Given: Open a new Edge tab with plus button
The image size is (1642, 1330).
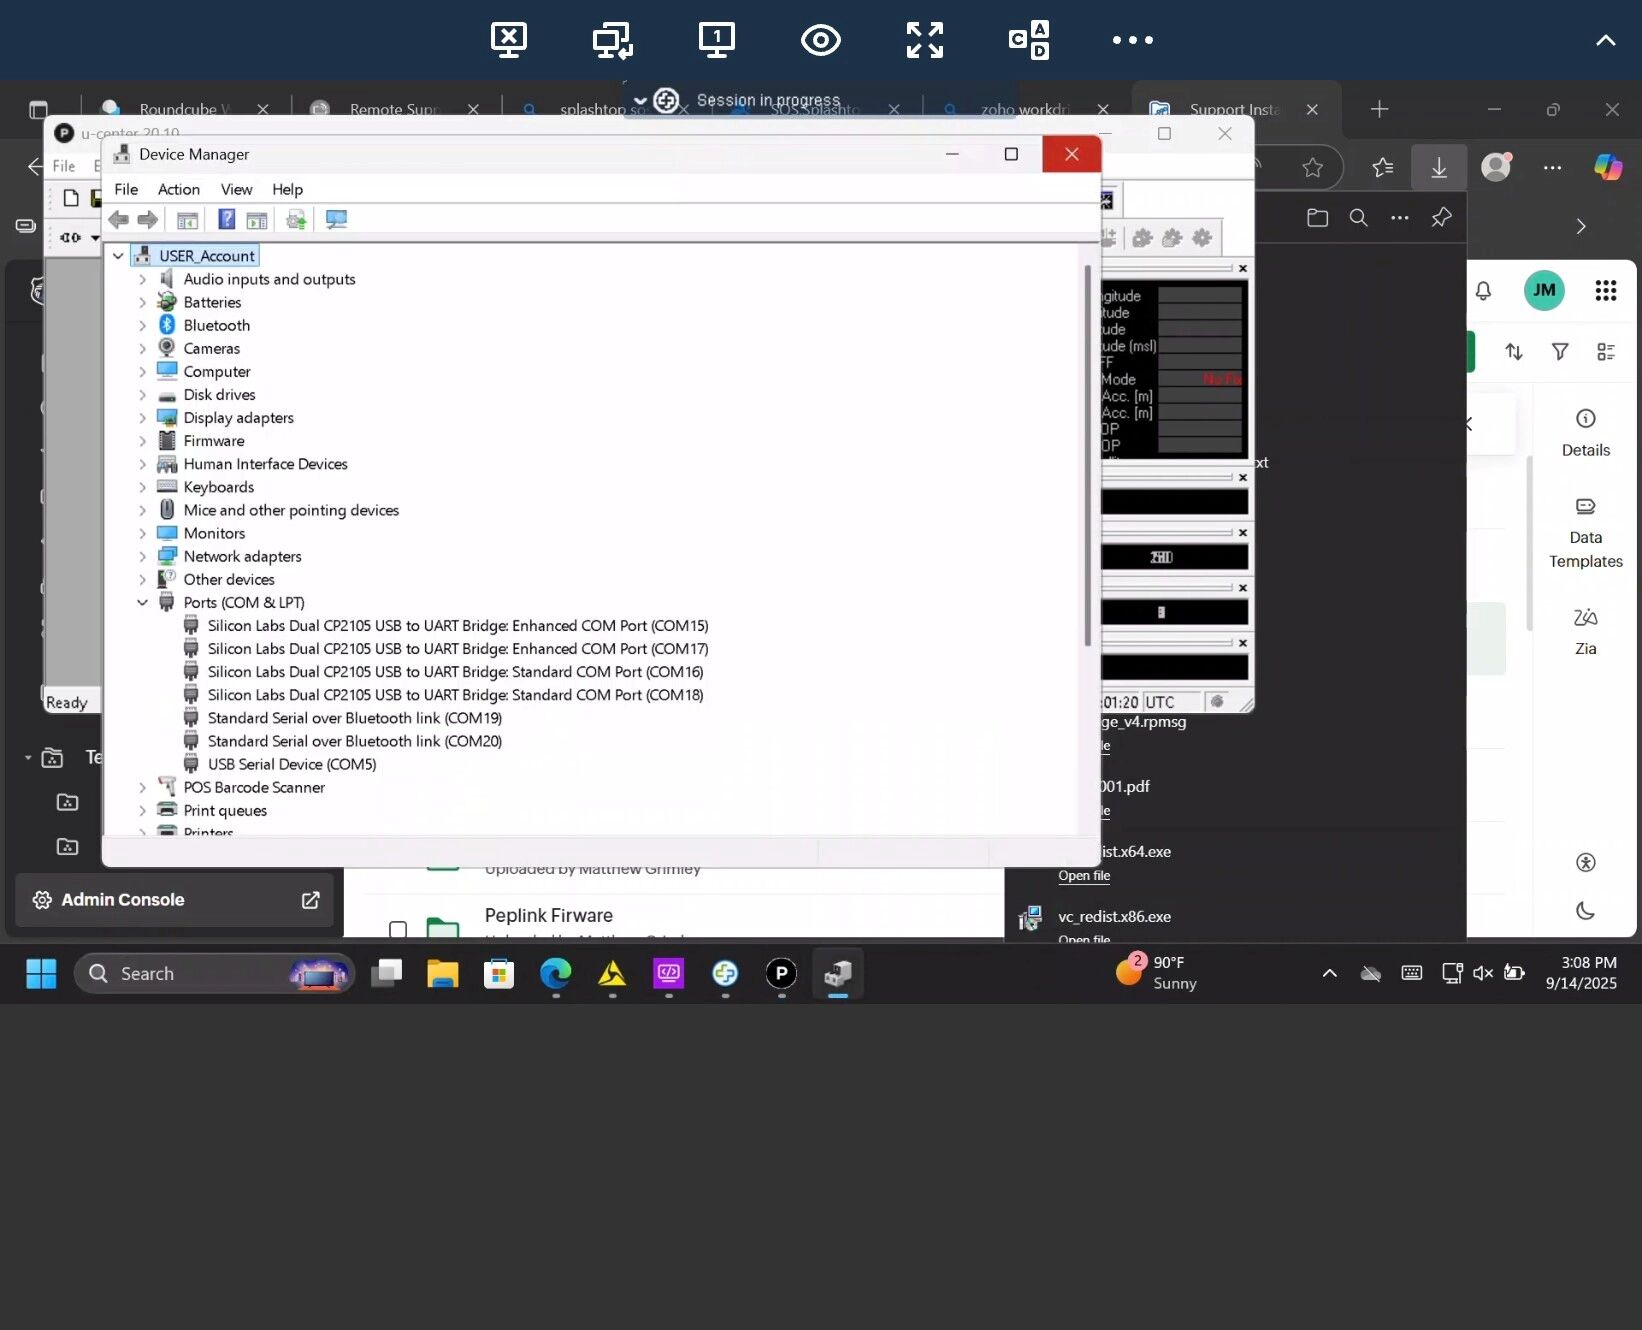Looking at the screenshot, I should 1380,109.
